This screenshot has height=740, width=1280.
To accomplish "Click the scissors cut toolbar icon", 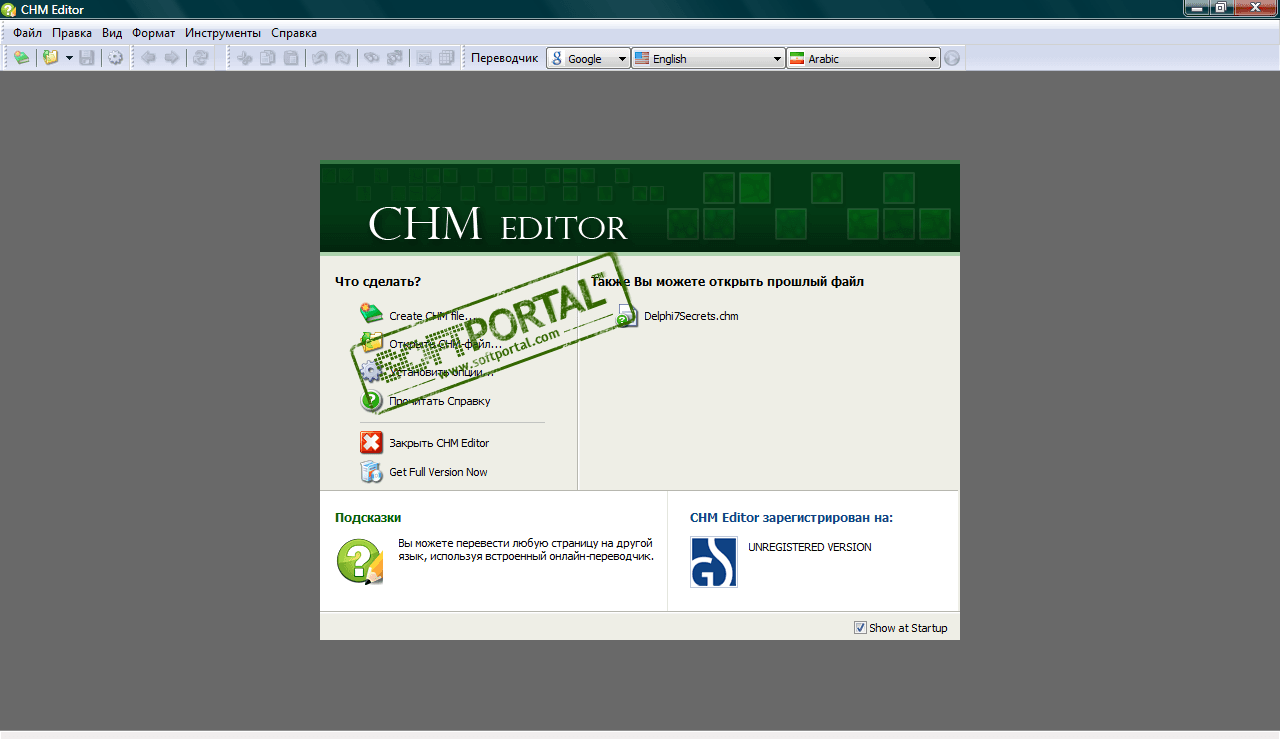I will tap(244, 58).
